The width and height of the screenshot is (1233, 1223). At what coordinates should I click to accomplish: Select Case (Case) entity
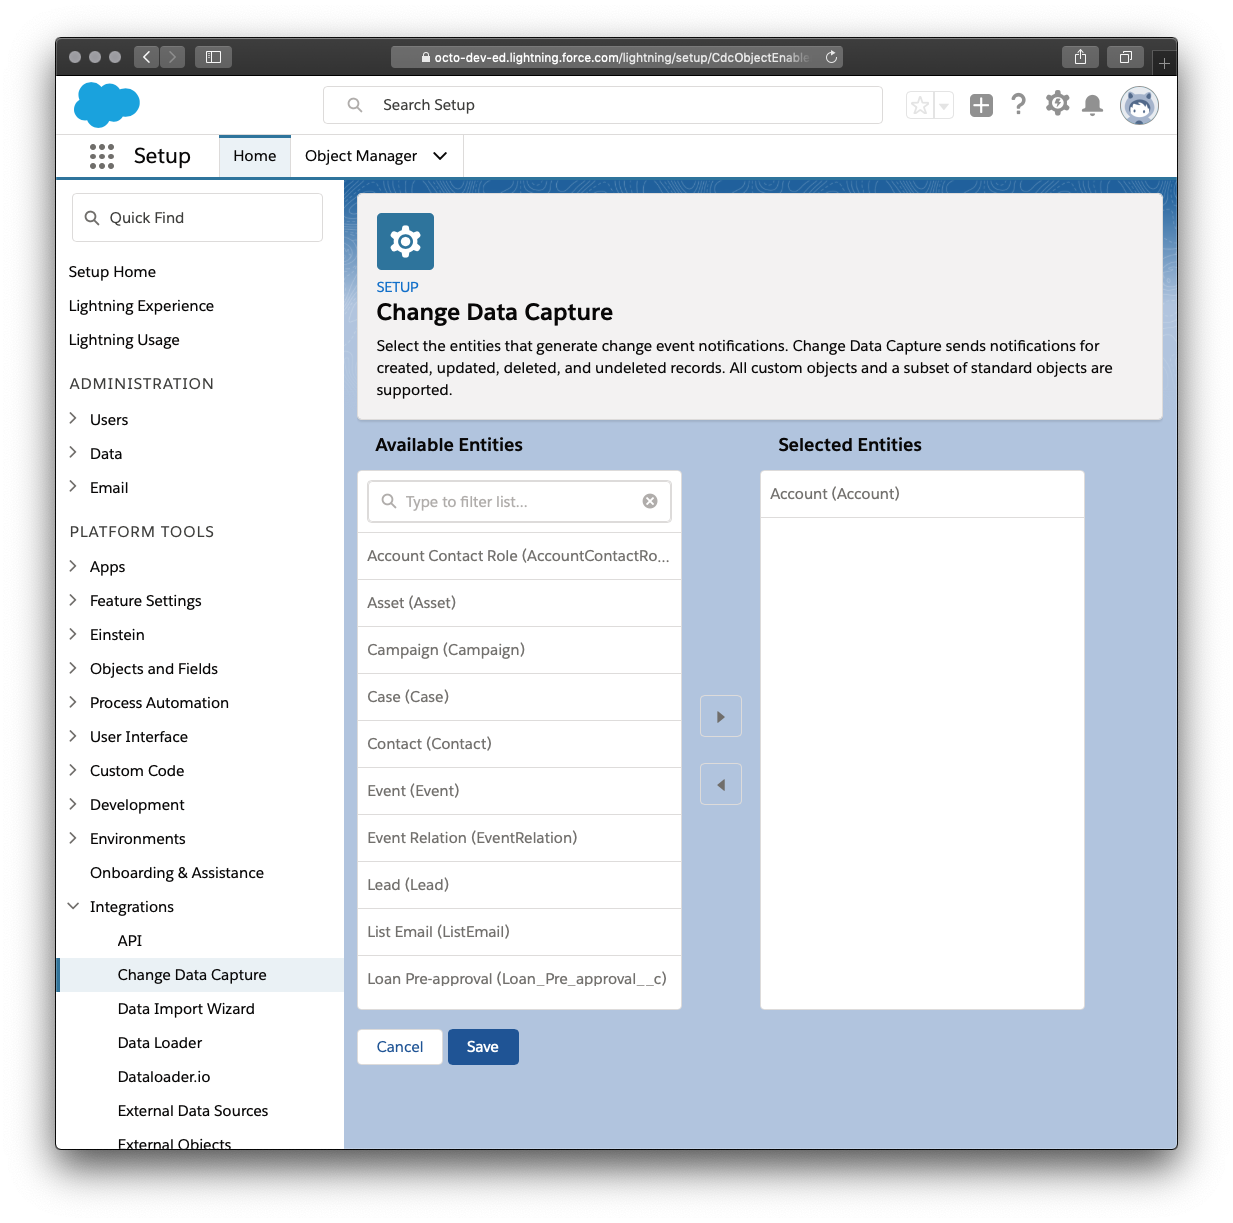coord(519,697)
